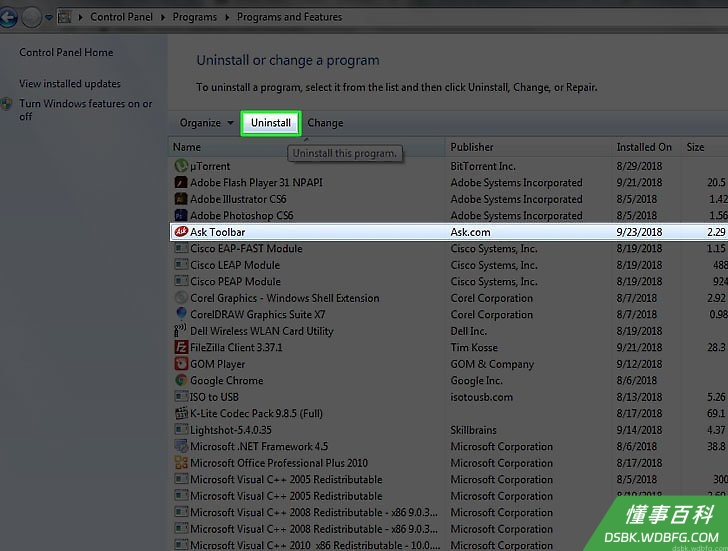
Task: Click install date 9/14/2018
Action: pos(639,429)
